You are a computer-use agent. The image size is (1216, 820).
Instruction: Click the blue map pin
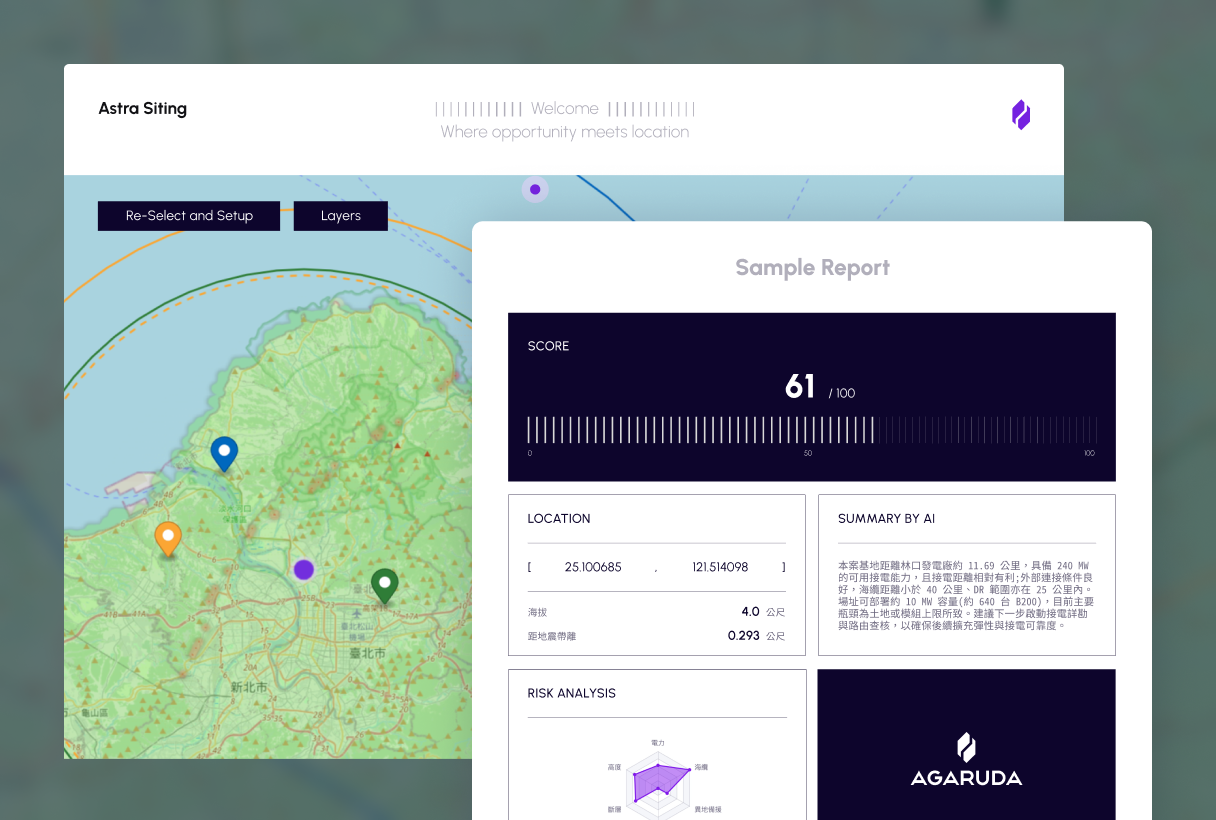coord(224,452)
